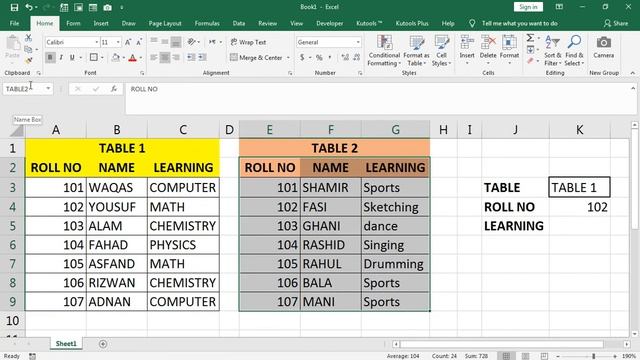Toggle Middle Align vertical alignment
The image size is (640, 360).
point(165,42)
